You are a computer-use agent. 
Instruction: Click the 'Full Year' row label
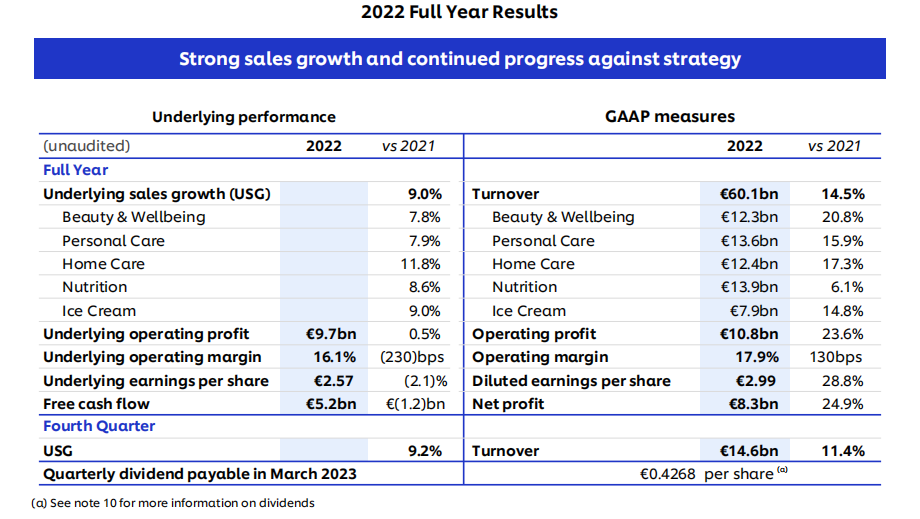[x=75, y=170]
